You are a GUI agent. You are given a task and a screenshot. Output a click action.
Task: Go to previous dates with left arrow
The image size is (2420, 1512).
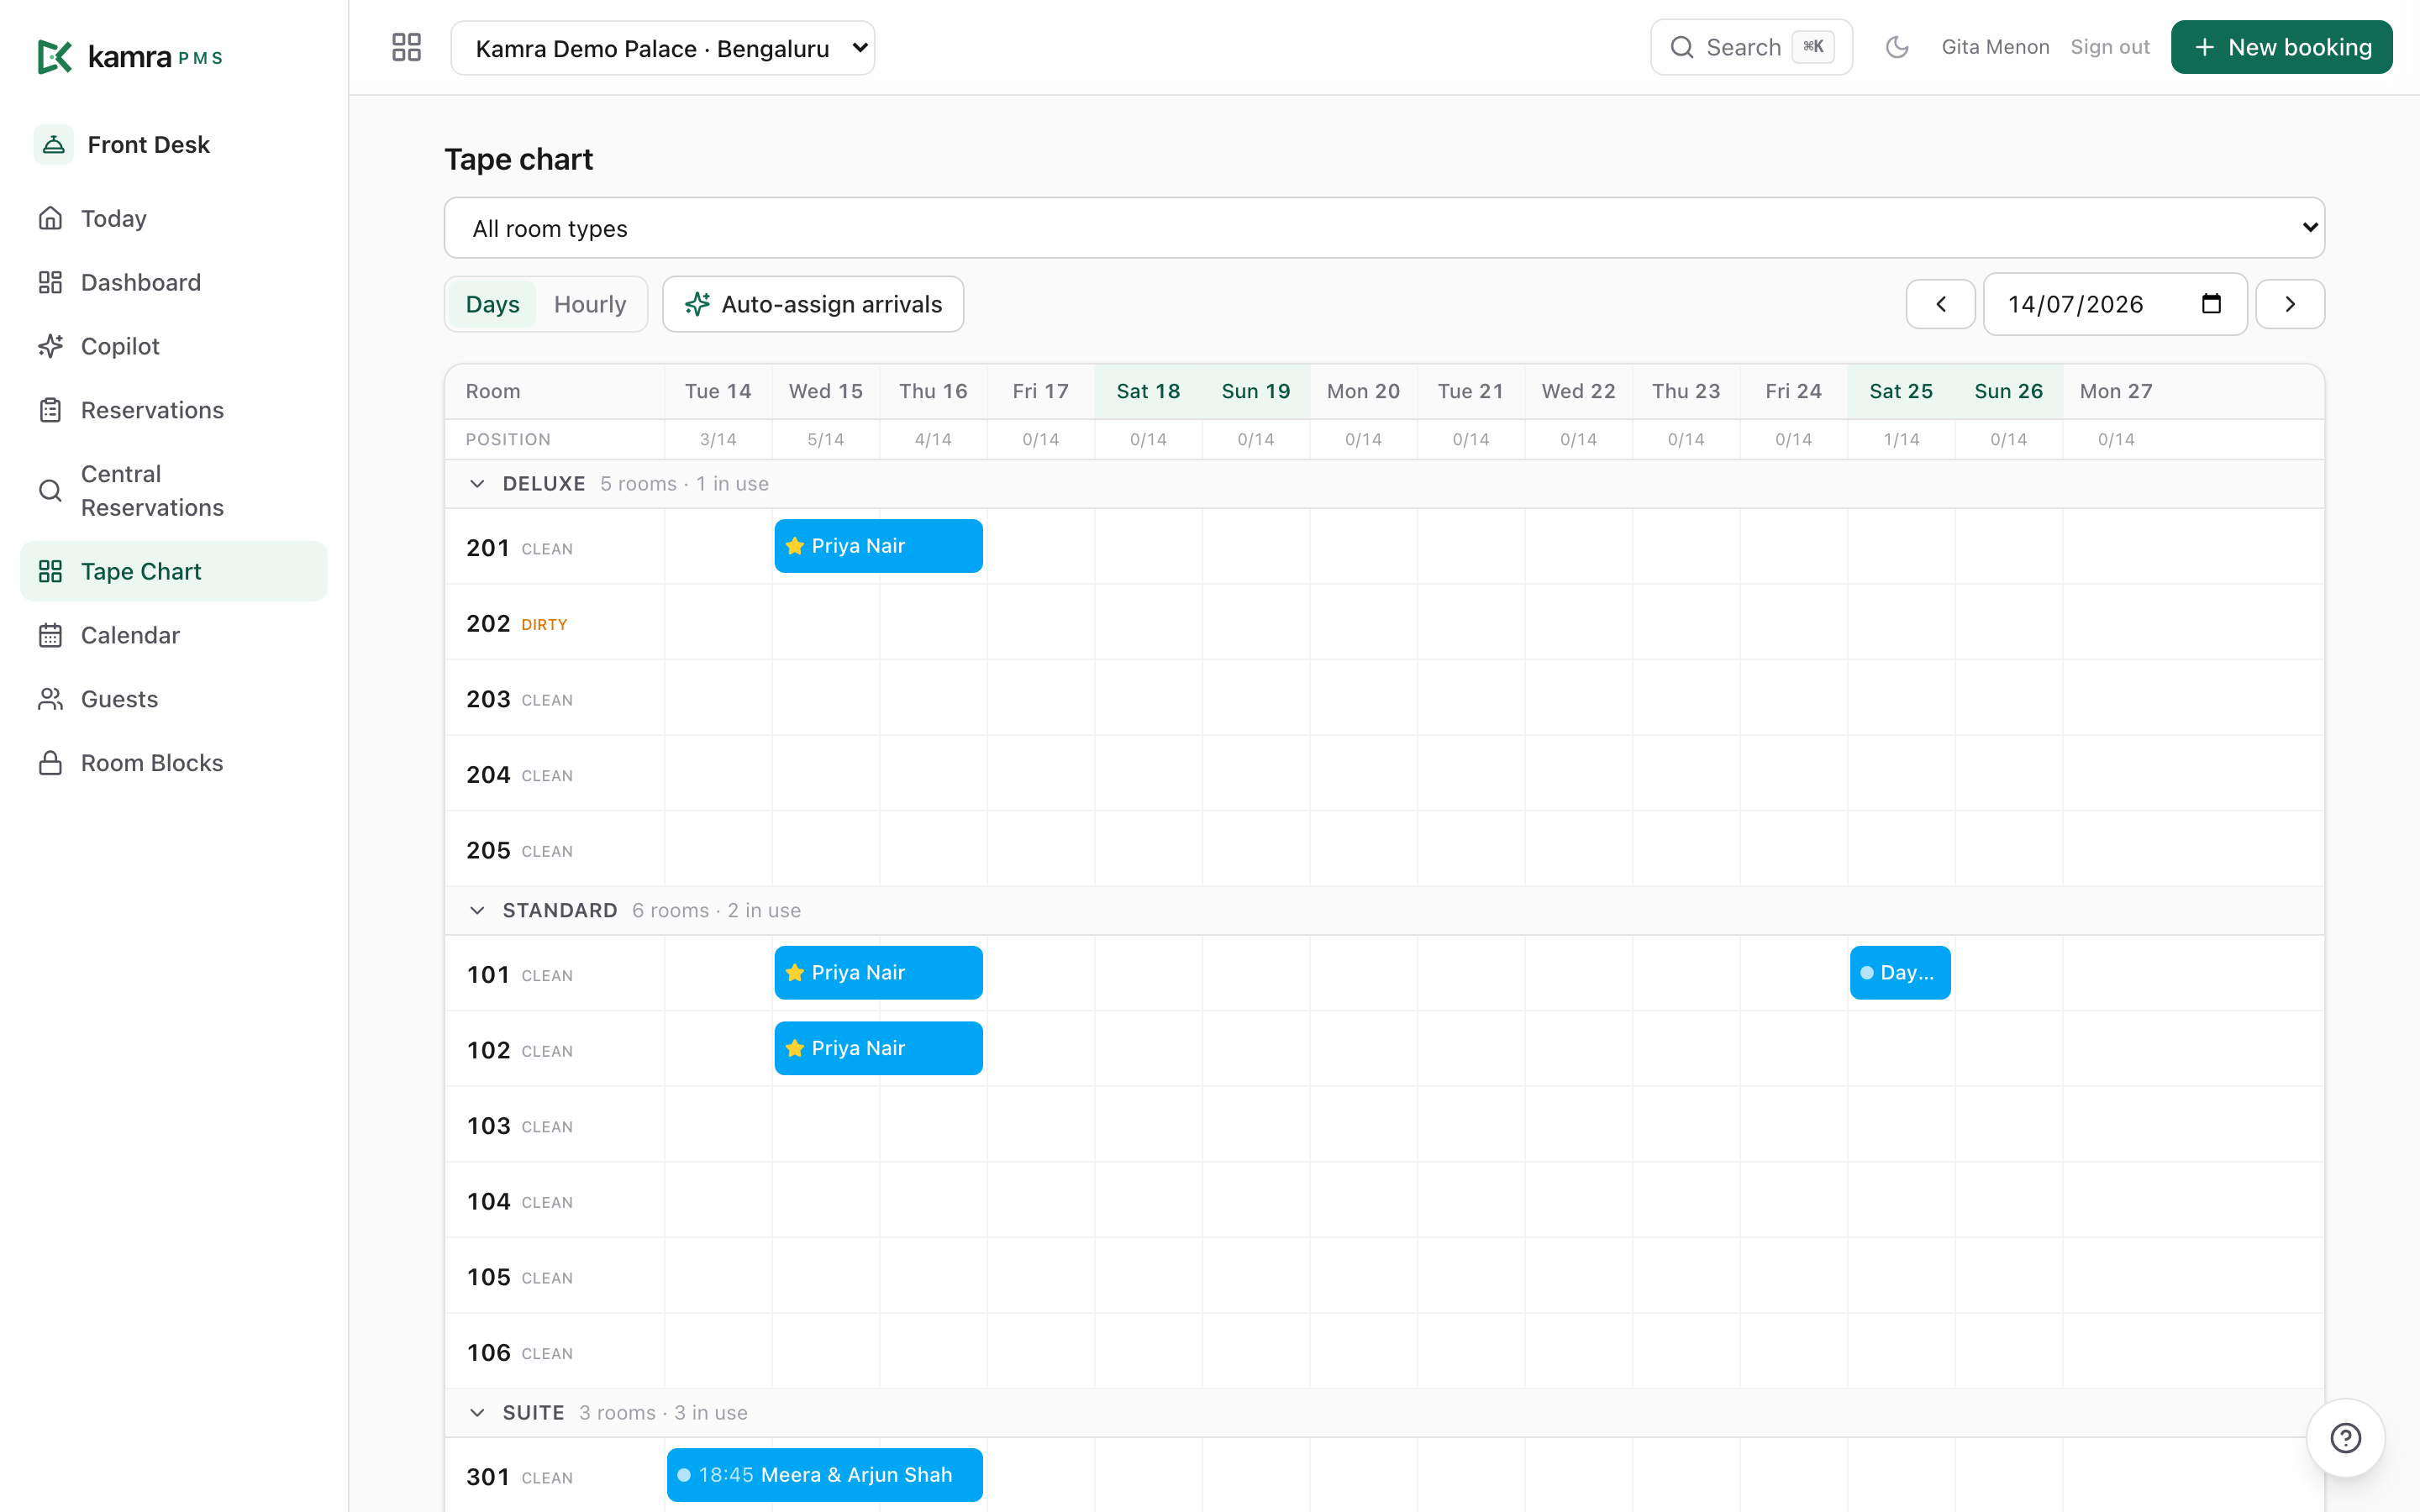tap(1940, 304)
